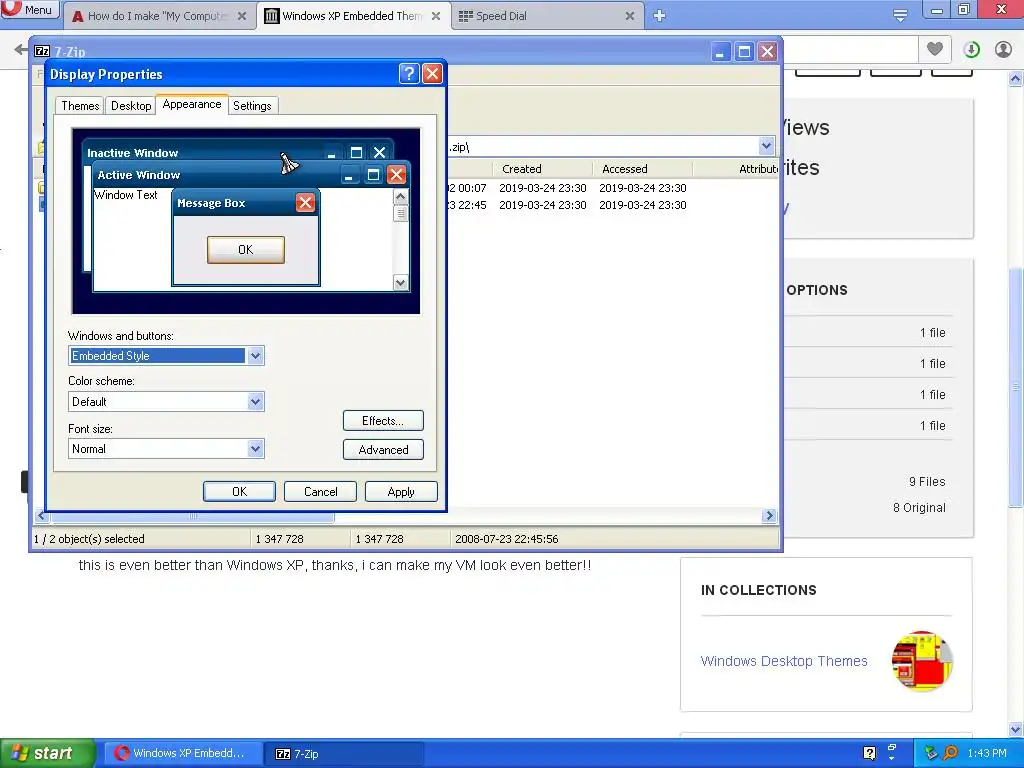Switch to the Opera Windows XP Embedd... taskbar button
The image size is (1024, 768).
(183, 753)
